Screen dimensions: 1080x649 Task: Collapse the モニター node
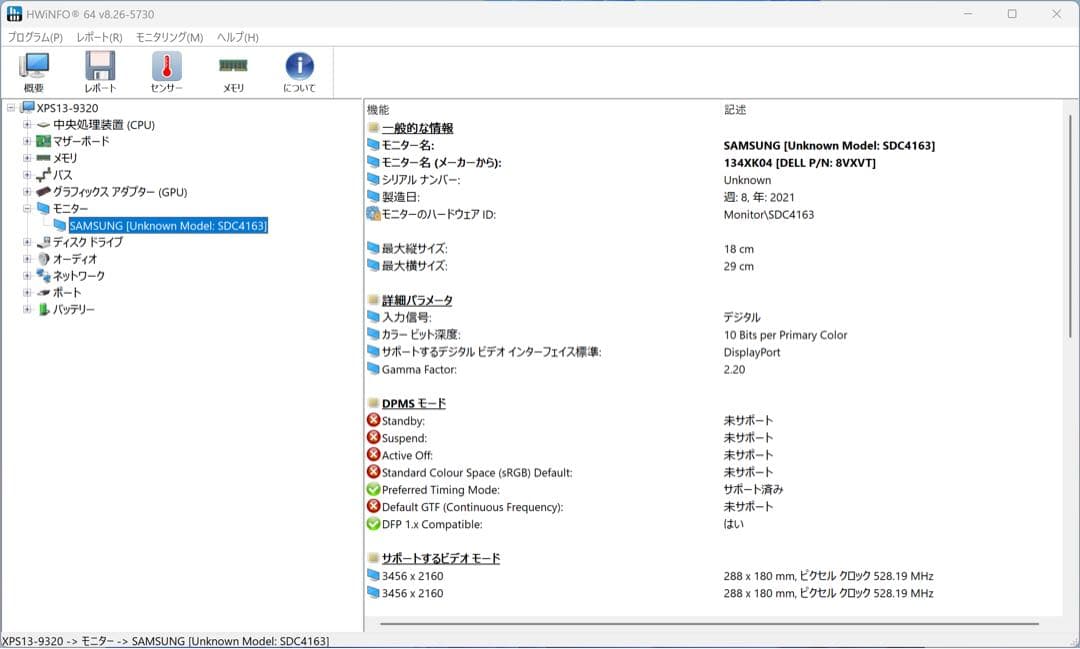26,208
